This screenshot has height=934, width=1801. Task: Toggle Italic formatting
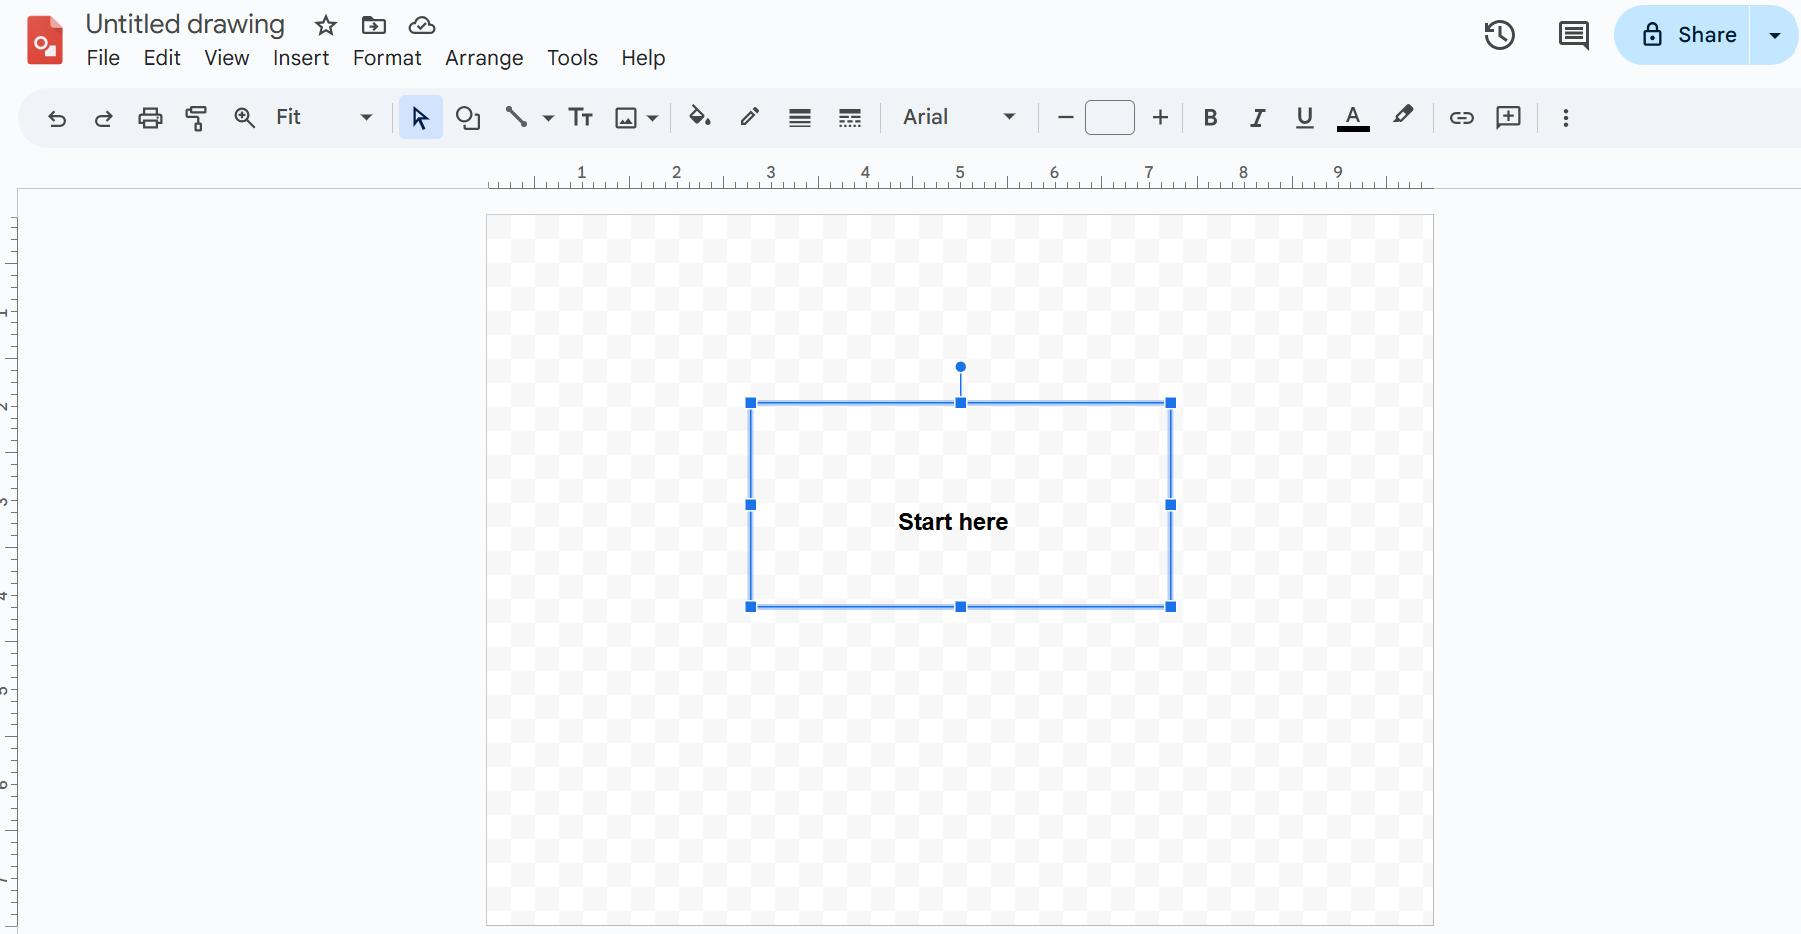click(x=1257, y=118)
